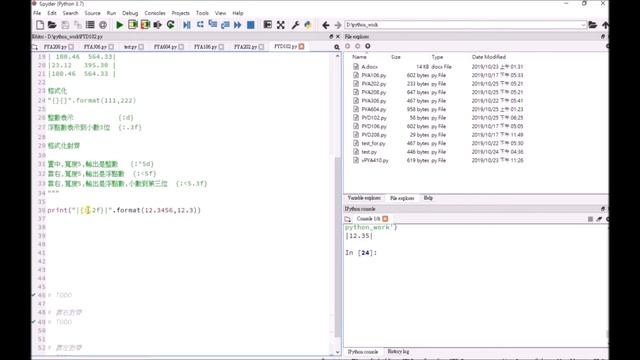
Task: Search tabs with editor magnifier icon
Action: [337, 47]
